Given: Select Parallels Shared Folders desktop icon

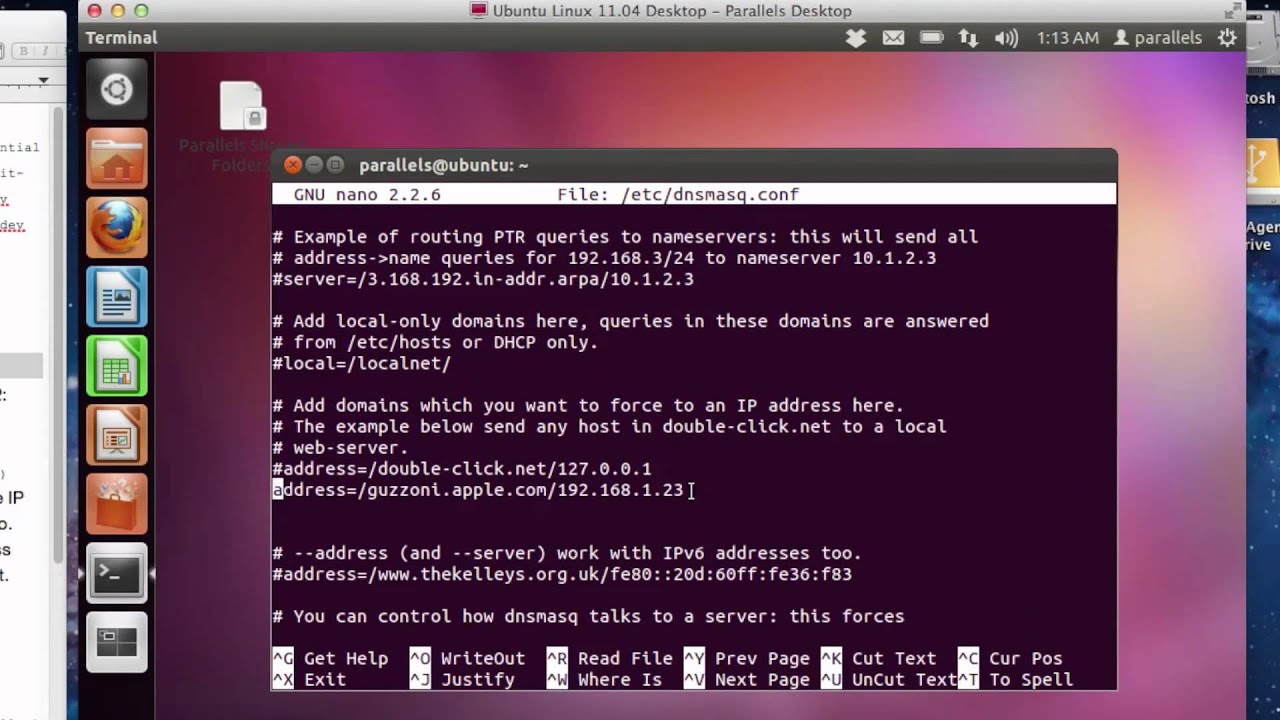Looking at the screenshot, I should [x=241, y=125].
